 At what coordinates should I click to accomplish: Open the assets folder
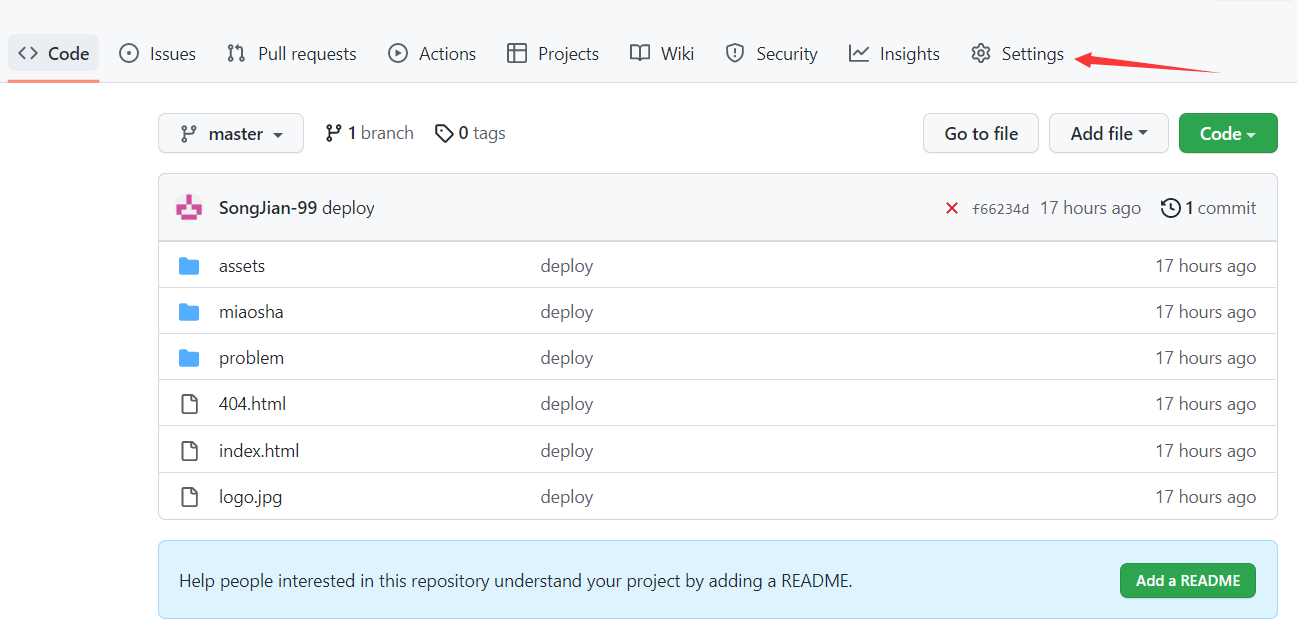(242, 266)
